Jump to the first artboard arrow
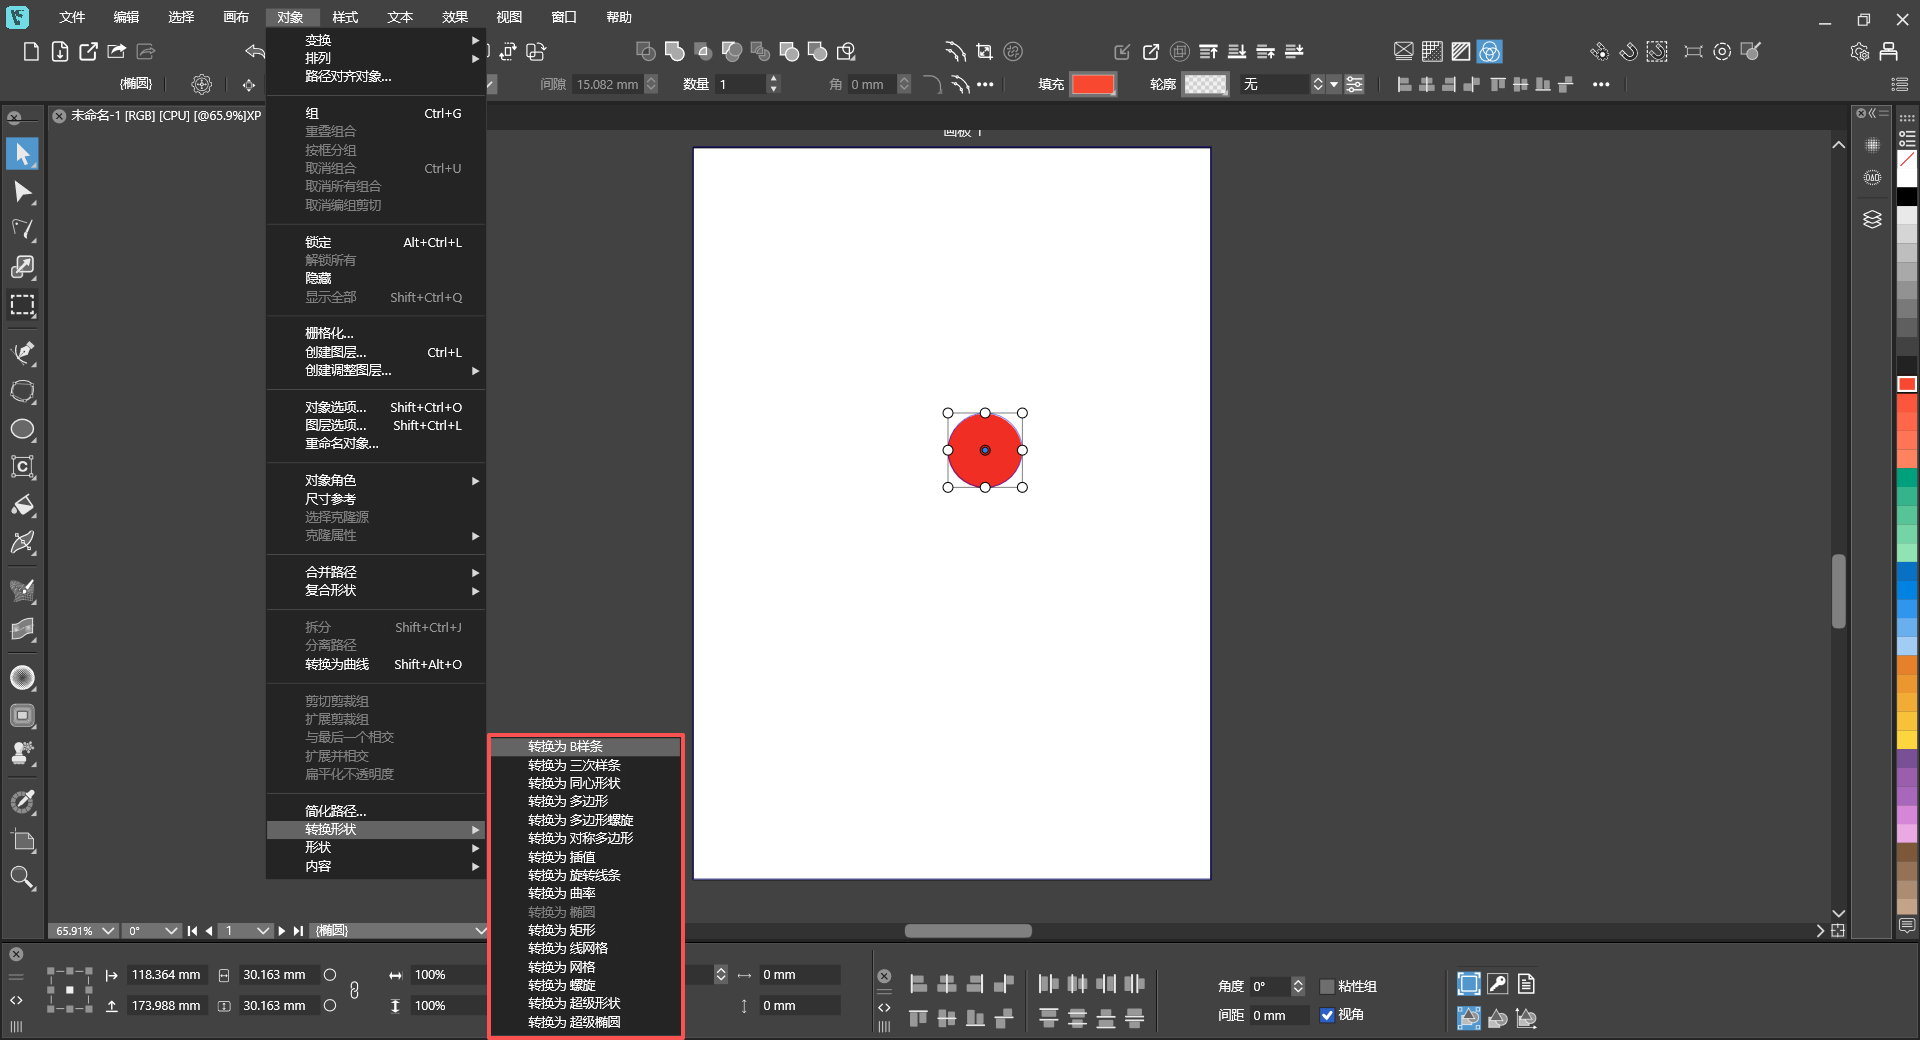The image size is (1920, 1040). click(x=192, y=931)
